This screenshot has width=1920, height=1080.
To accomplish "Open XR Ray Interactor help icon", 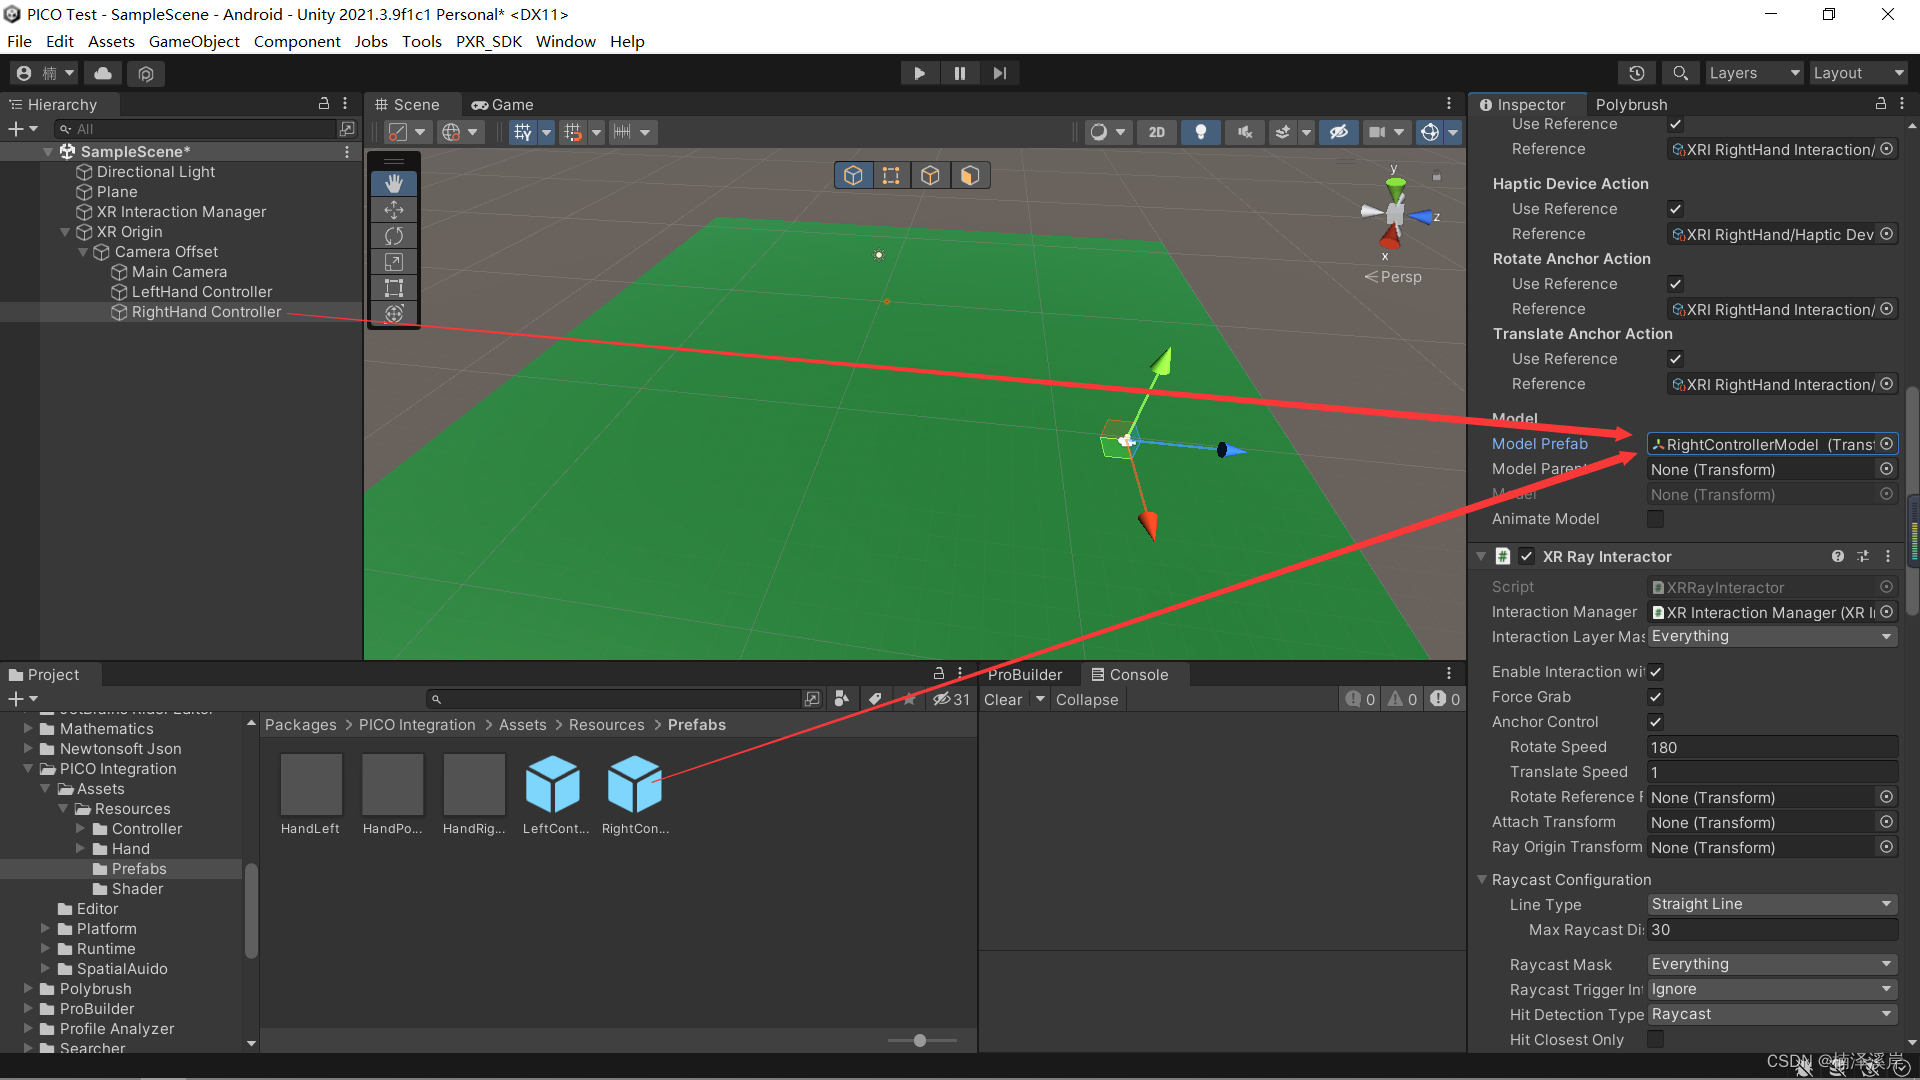I will [x=1838, y=556].
